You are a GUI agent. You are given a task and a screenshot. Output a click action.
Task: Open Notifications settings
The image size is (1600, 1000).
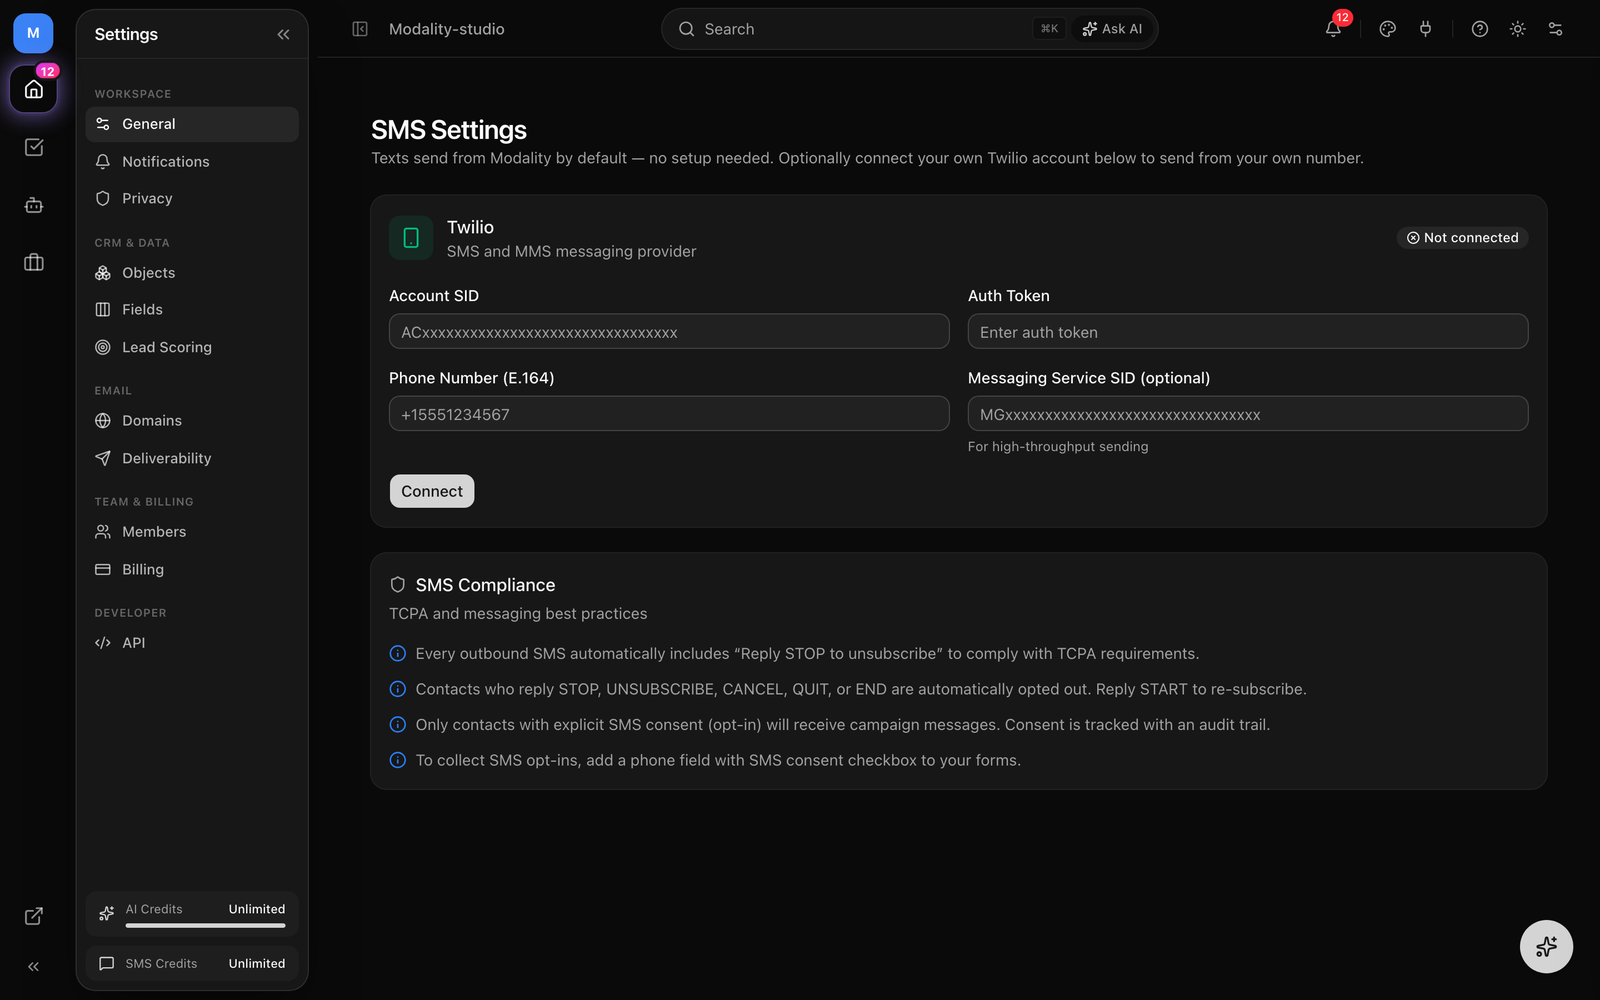point(192,161)
